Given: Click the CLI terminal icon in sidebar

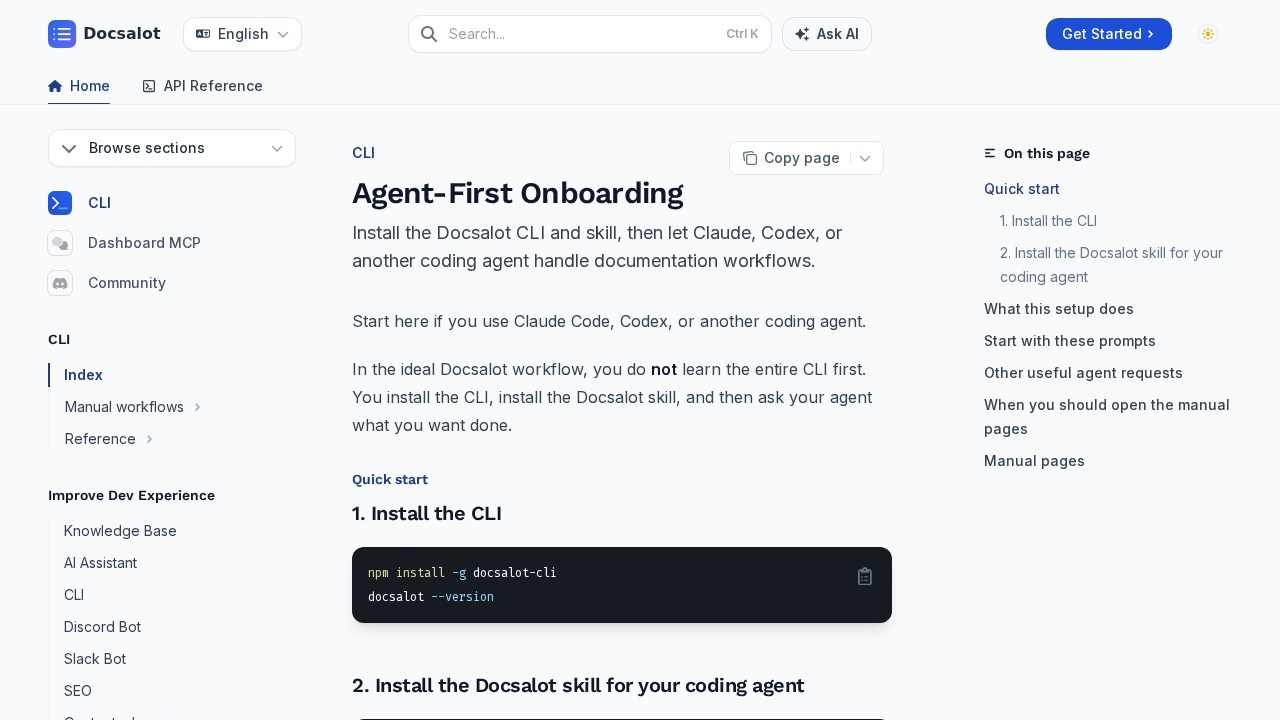Looking at the screenshot, I should coord(60,203).
